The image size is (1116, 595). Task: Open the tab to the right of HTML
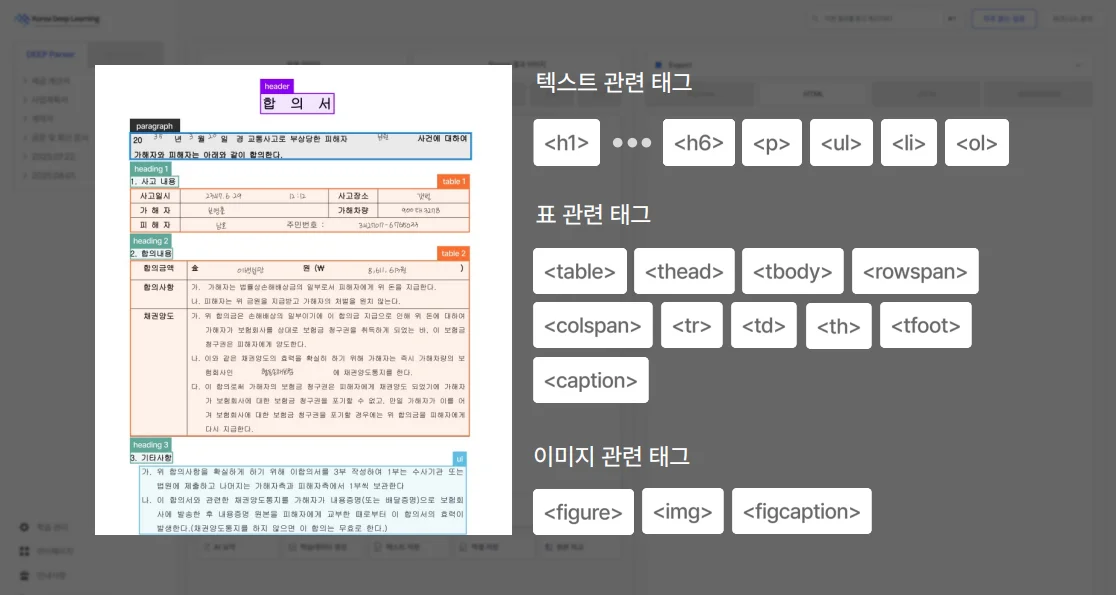tap(925, 93)
